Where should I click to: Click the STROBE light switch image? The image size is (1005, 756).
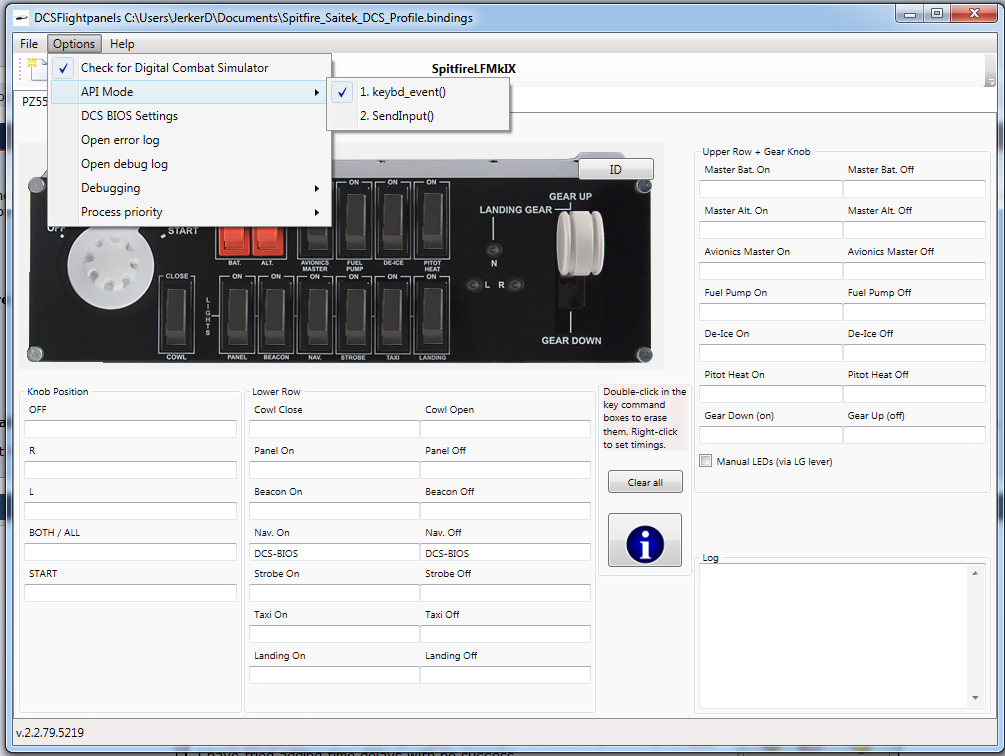tap(354, 315)
